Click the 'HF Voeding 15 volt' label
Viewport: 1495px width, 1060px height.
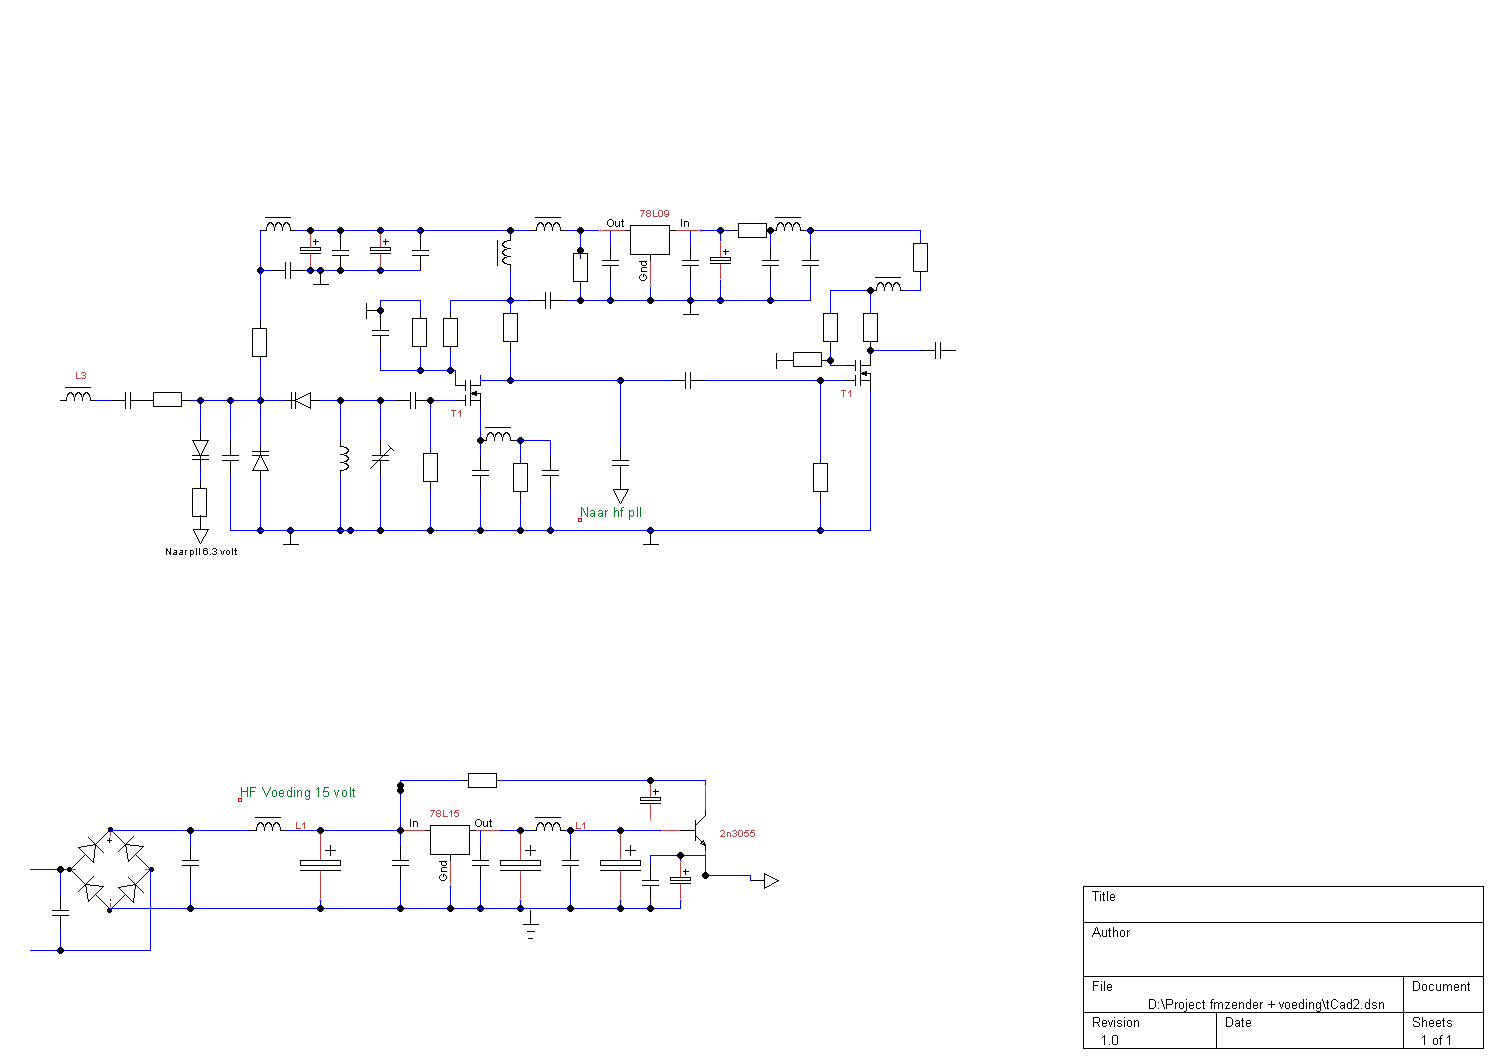(x=298, y=793)
